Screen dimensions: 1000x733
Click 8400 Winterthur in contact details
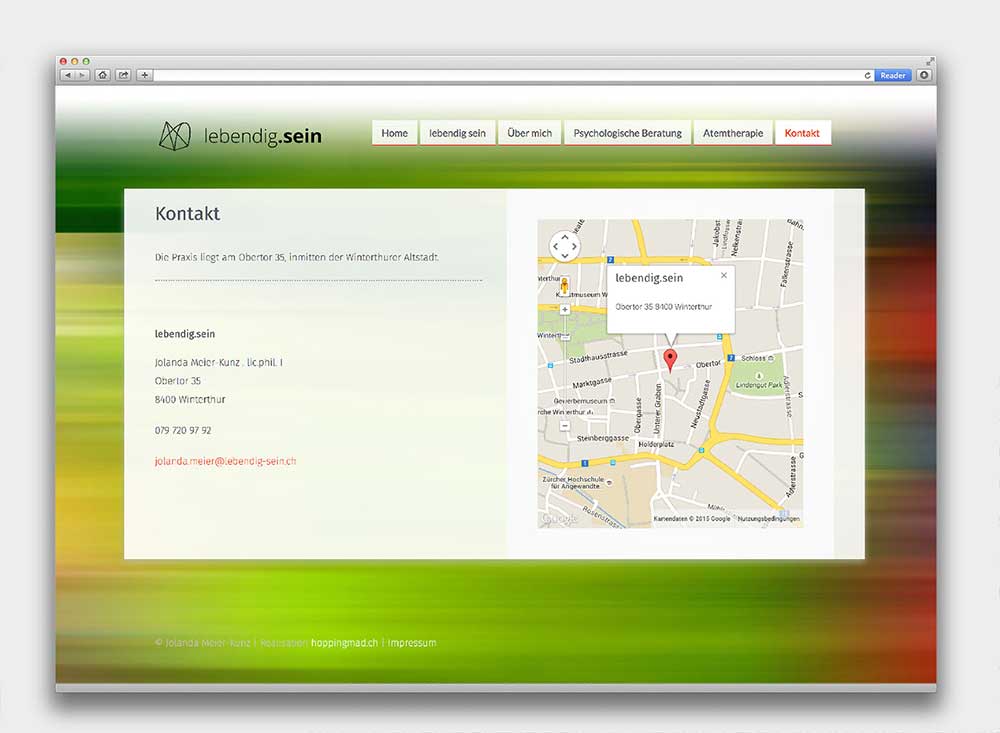[x=190, y=399]
